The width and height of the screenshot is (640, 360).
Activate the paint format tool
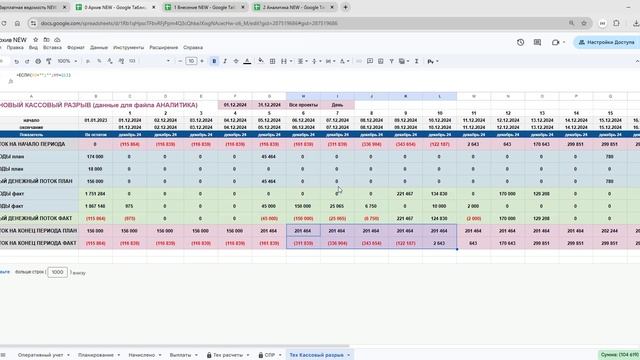[x=49, y=61]
